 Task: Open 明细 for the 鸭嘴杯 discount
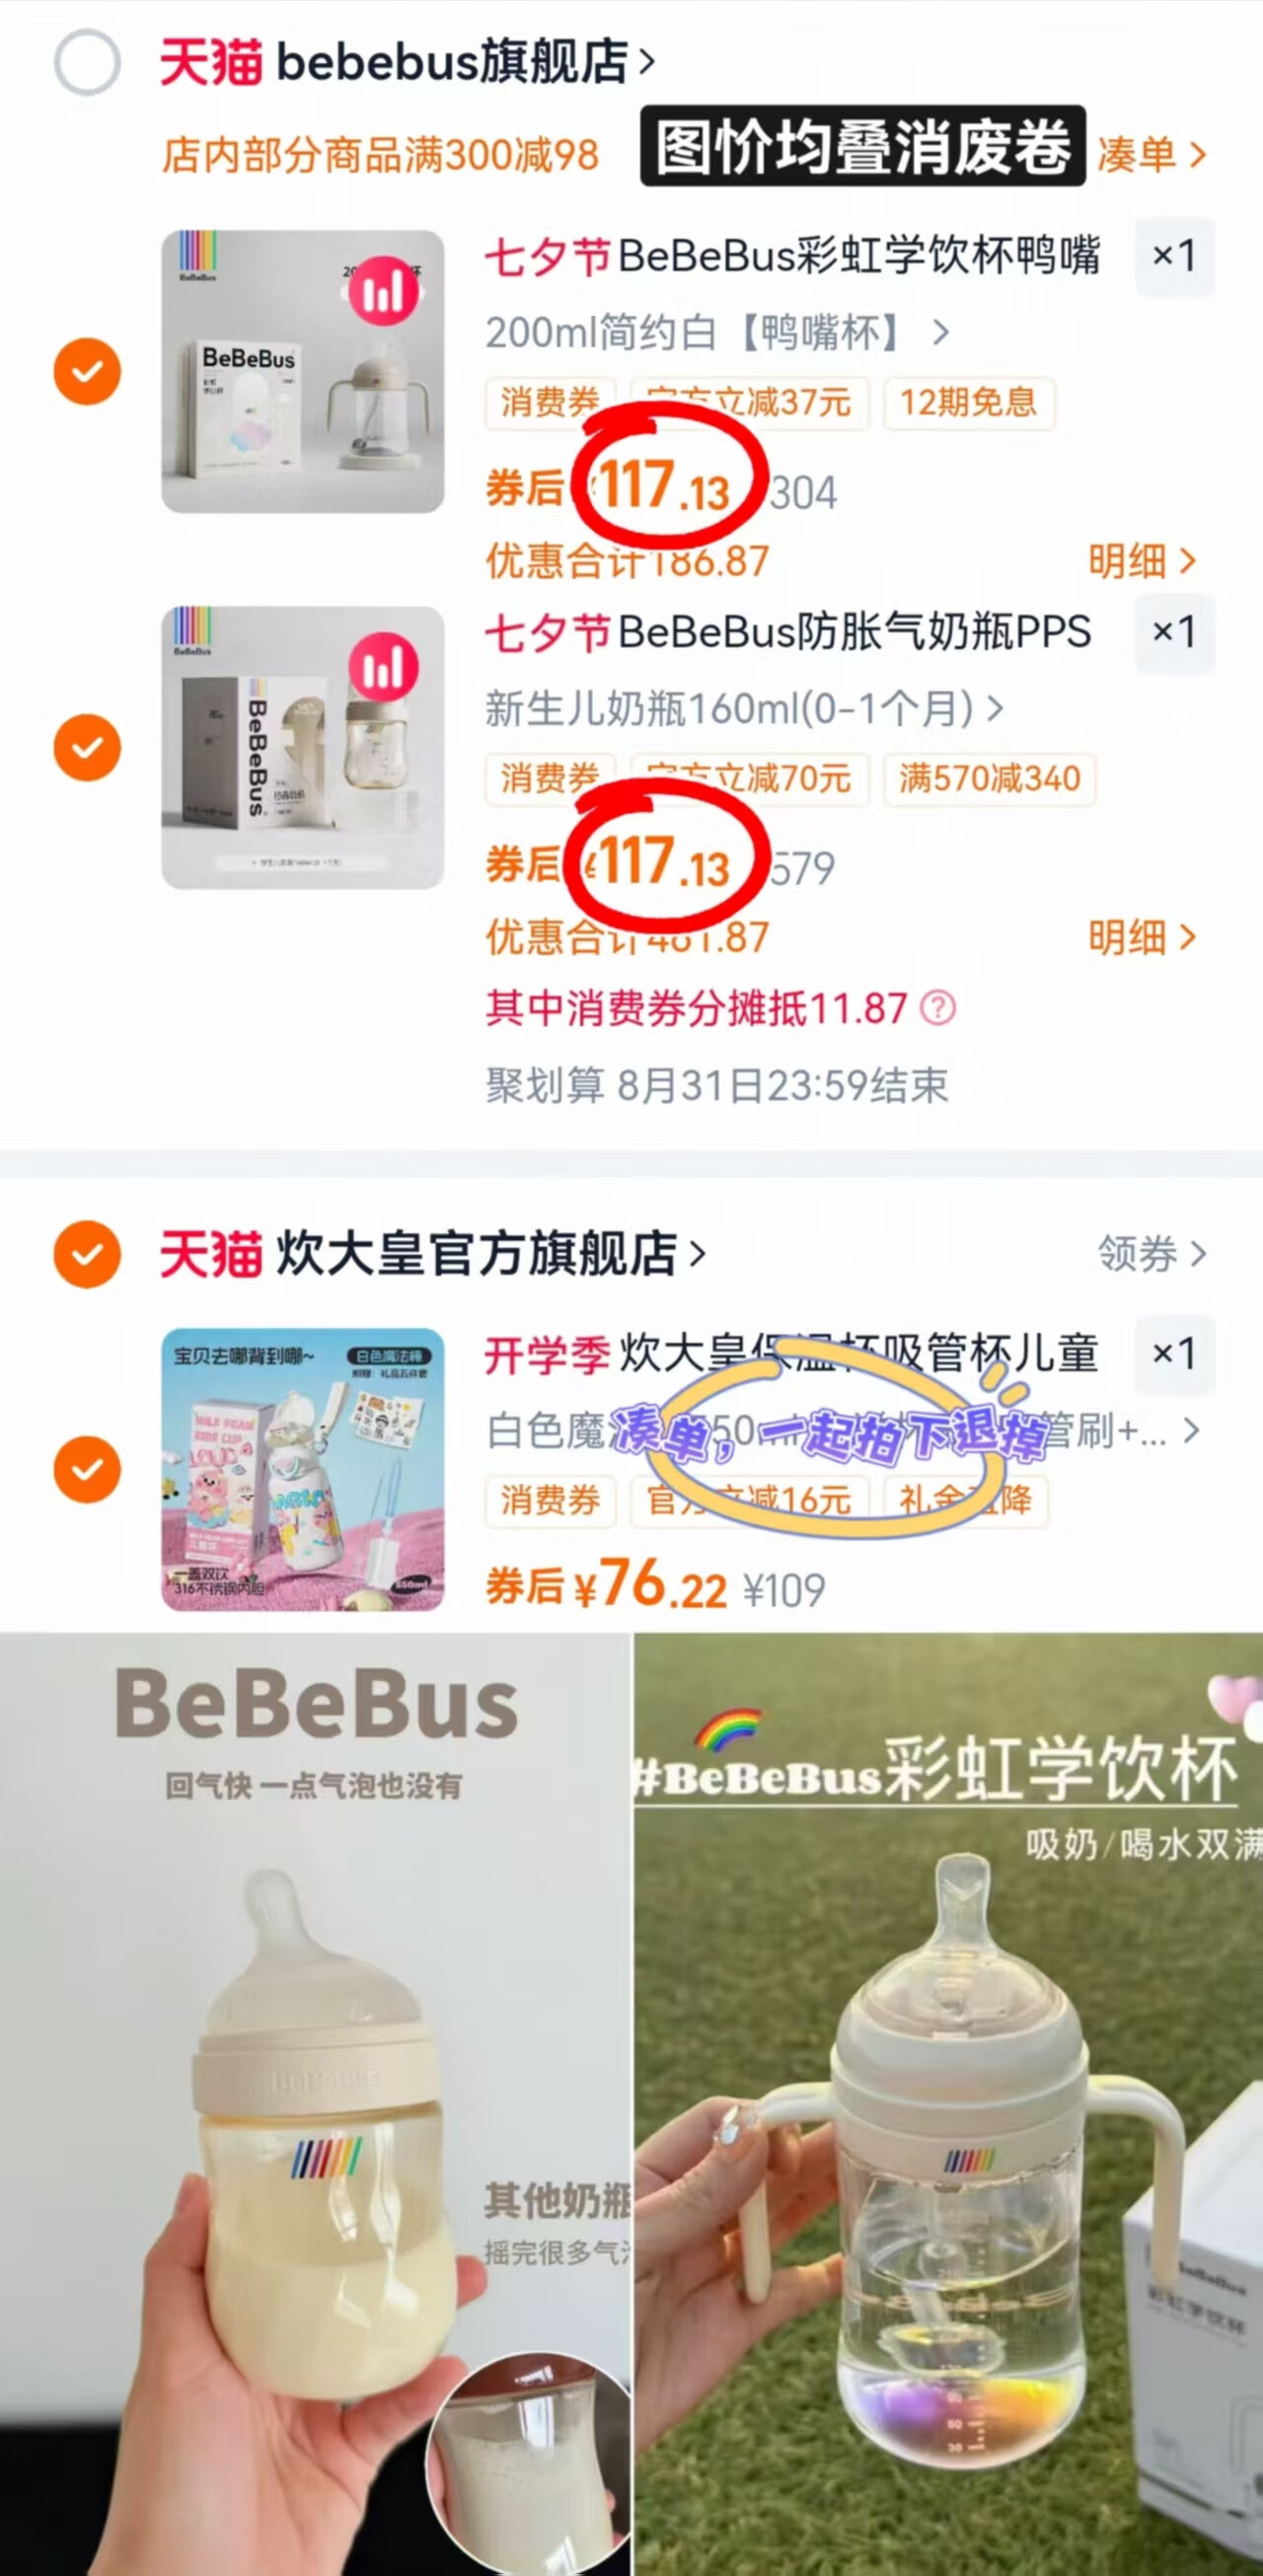pos(1142,561)
